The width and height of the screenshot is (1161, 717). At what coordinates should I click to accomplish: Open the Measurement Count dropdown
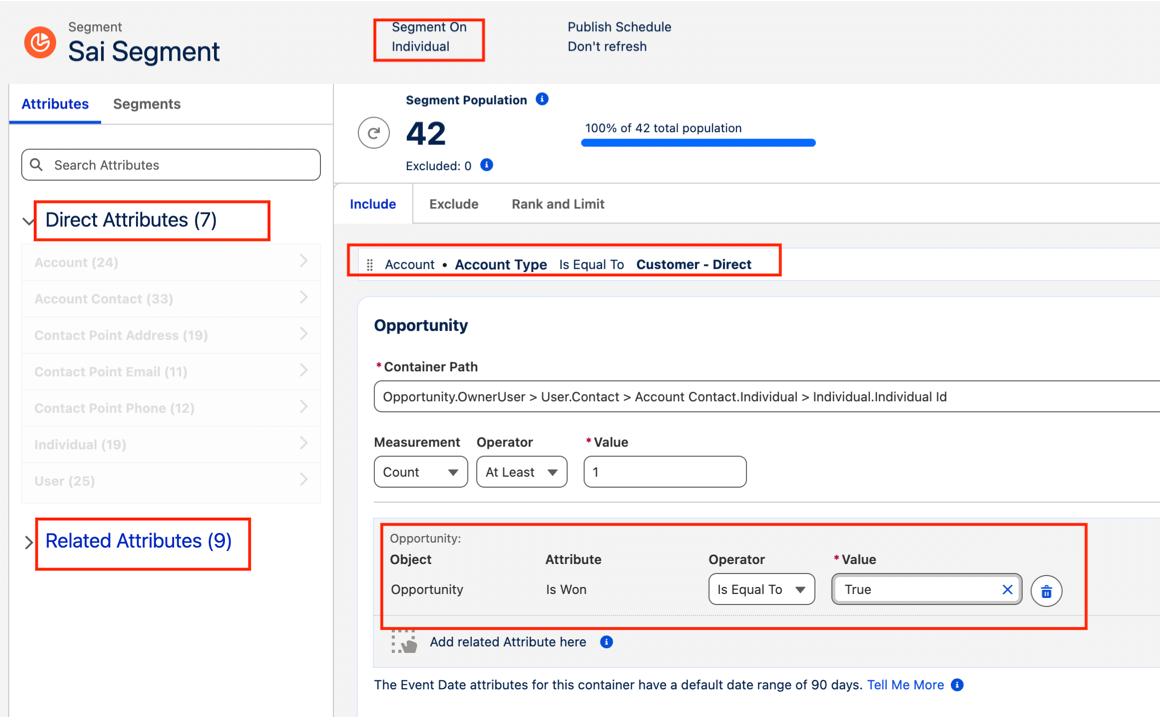(421, 472)
